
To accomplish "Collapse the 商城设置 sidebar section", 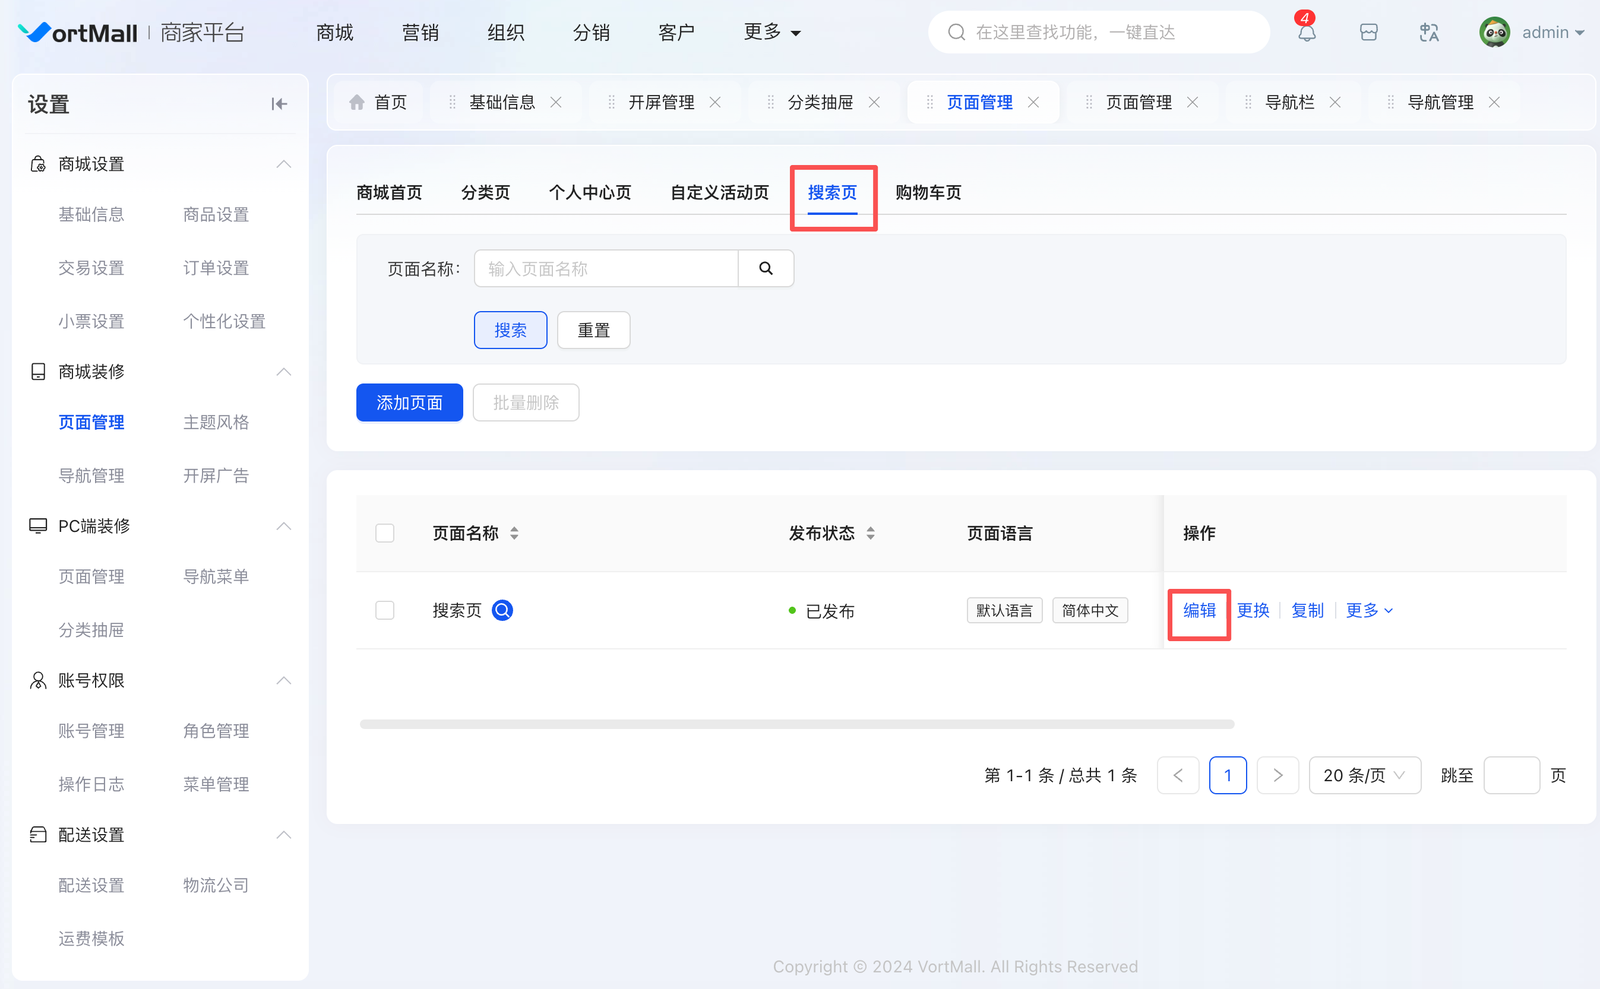I will pos(284,164).
